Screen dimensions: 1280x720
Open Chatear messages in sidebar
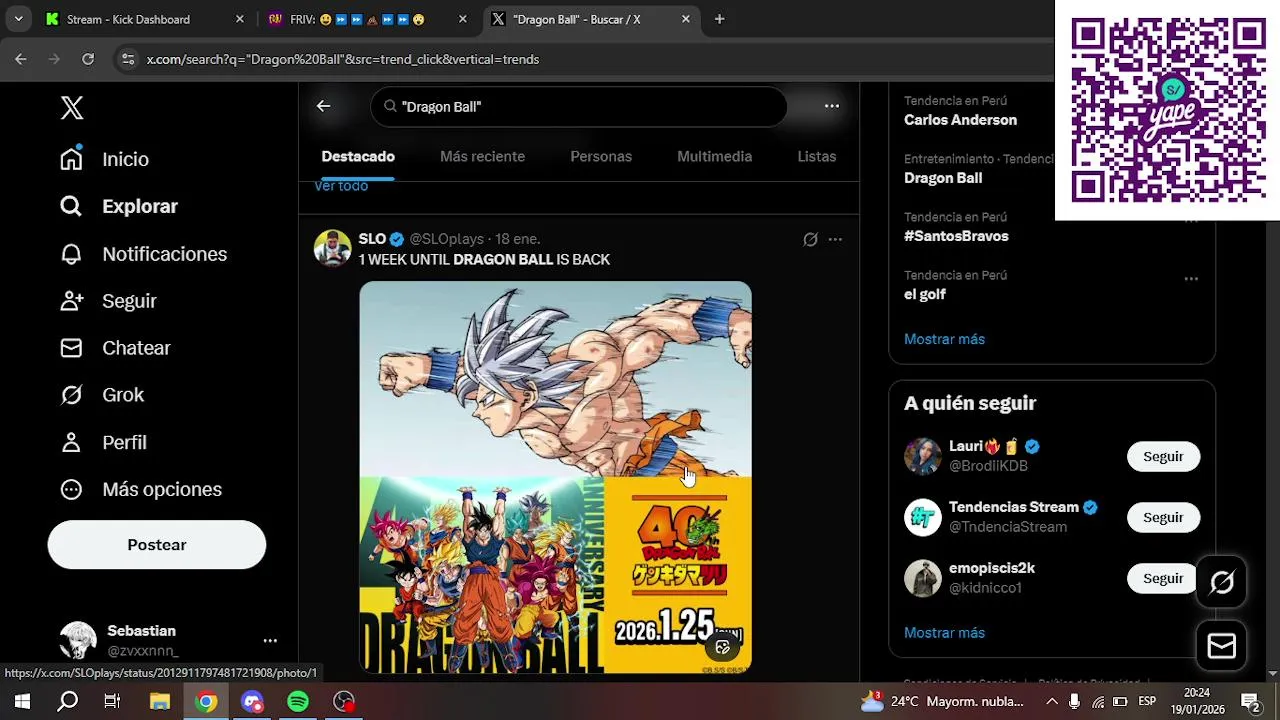(x=115, y=348)
